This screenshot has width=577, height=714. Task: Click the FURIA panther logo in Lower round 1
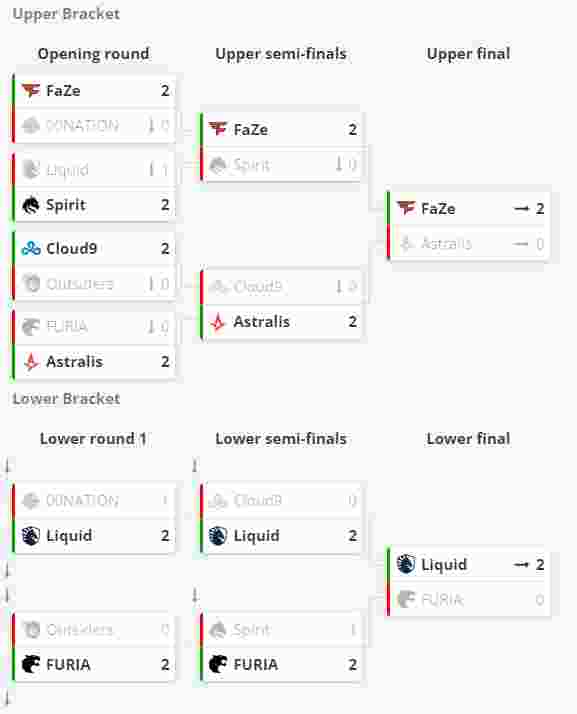click(31, 664)
